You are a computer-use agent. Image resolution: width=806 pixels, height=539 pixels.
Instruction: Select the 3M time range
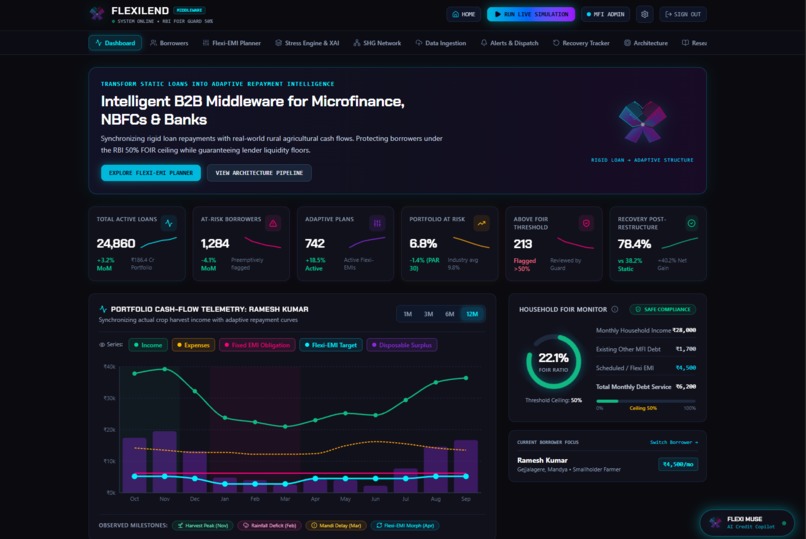click(x=429, y=314)
